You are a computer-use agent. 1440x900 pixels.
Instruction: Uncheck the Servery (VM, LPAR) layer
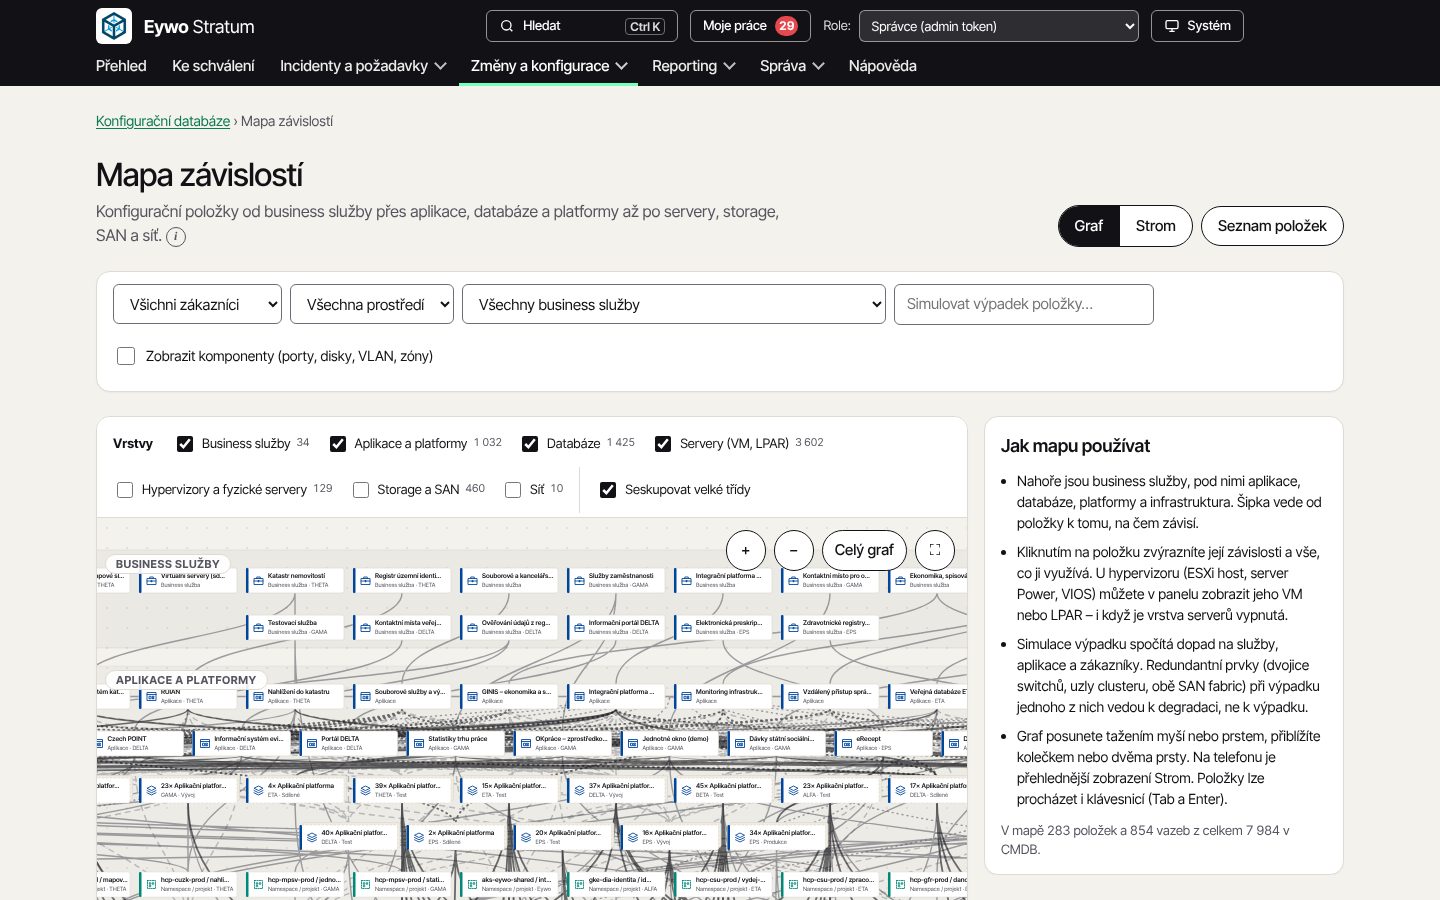pos(663,444)
